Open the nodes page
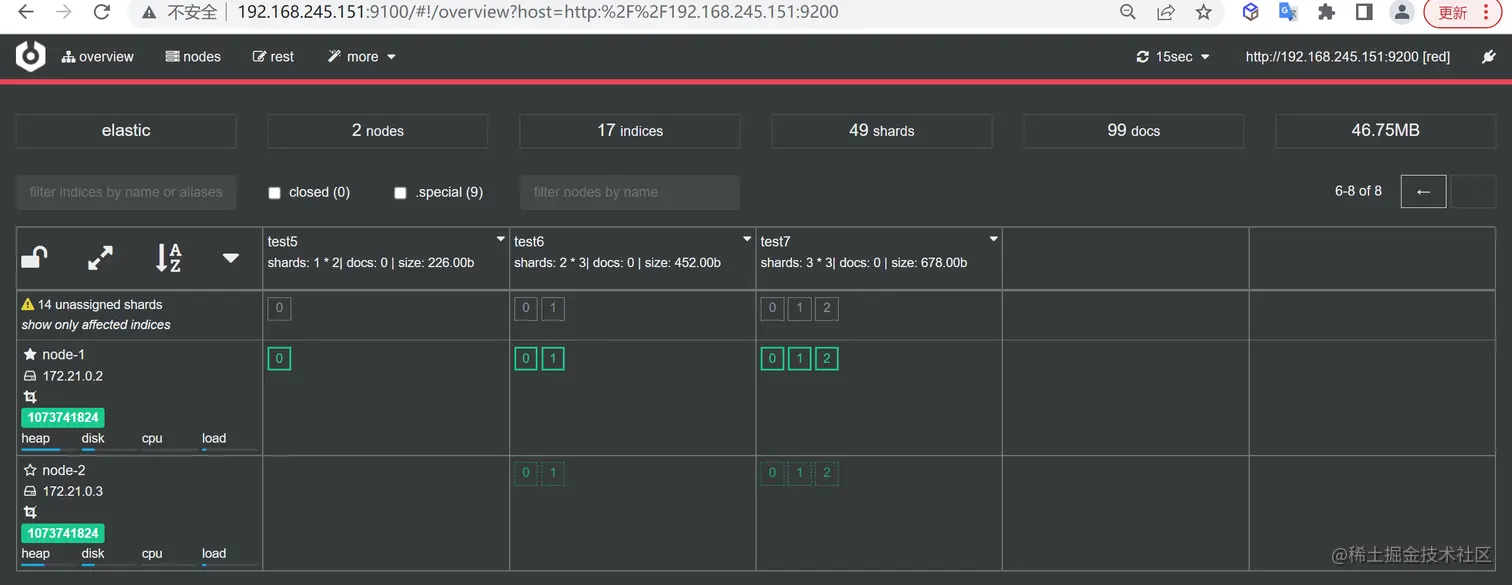The width and height of the screenshot is (1512, 585). (193, 57)
